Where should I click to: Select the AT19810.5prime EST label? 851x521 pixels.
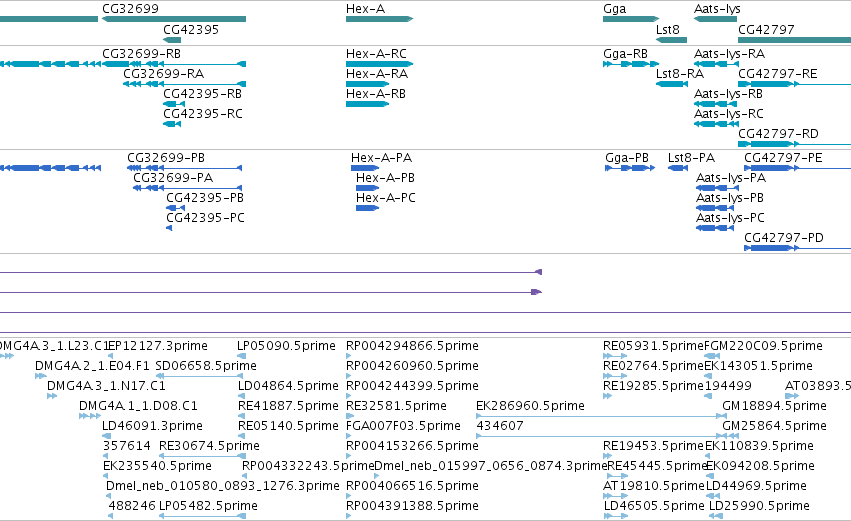point(653,486)
